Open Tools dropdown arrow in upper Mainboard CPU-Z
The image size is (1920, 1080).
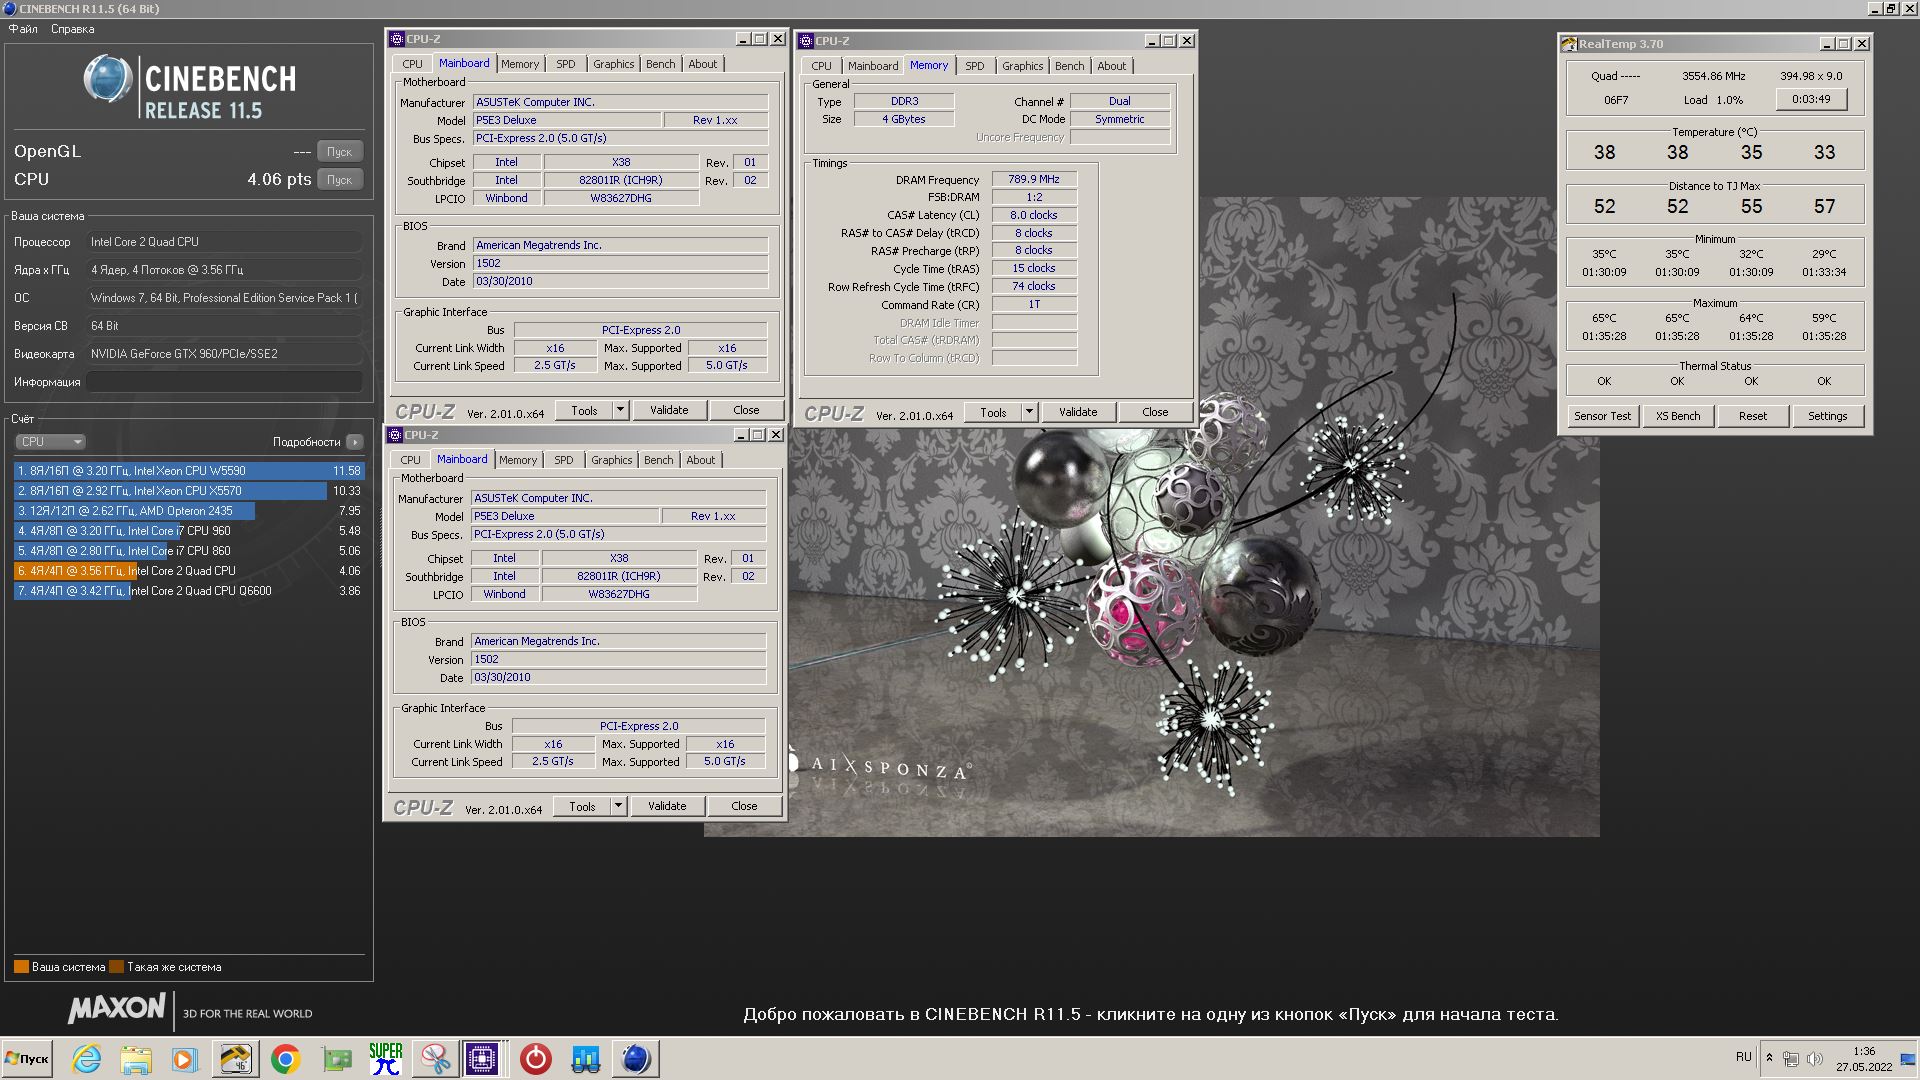pos(620,410)
